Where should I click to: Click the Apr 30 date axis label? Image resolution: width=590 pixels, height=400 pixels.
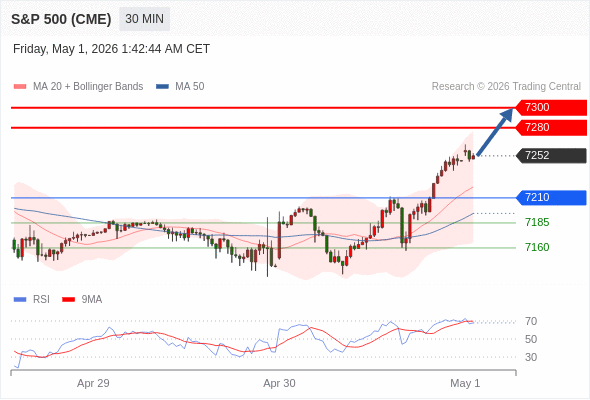tap(279, 383)
